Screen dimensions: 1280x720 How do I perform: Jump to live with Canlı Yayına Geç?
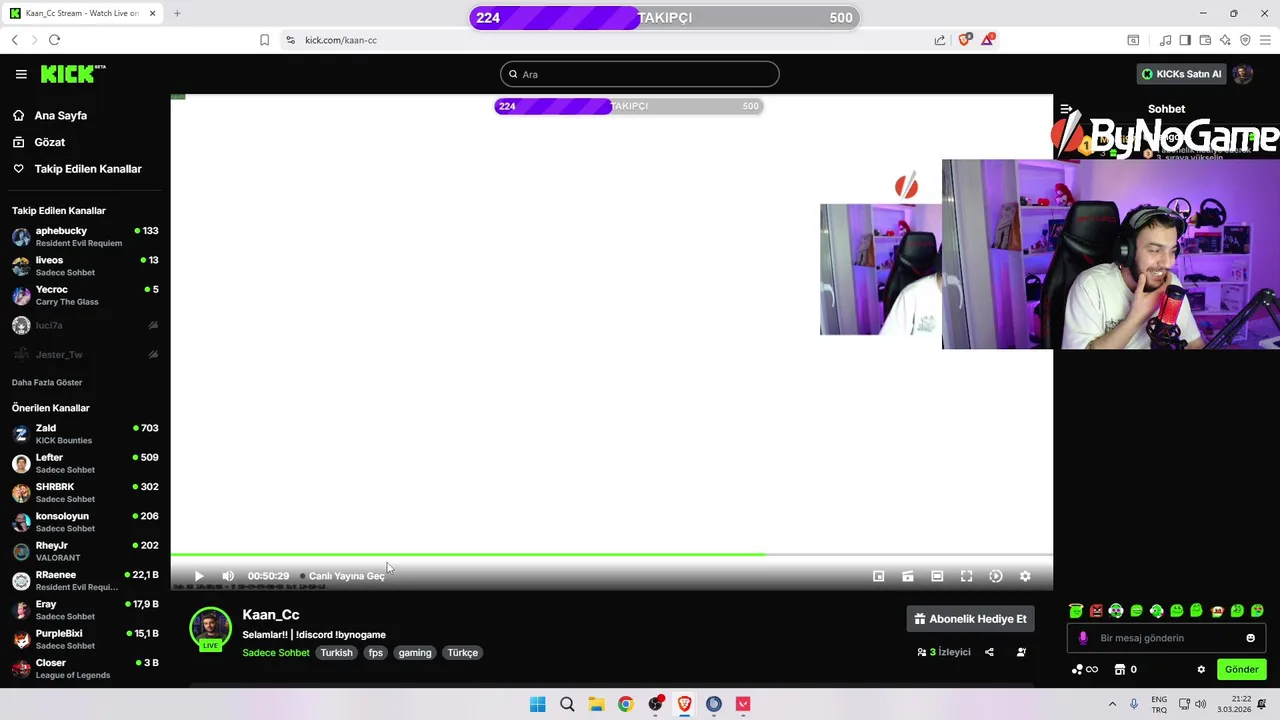tap(343, 576)
